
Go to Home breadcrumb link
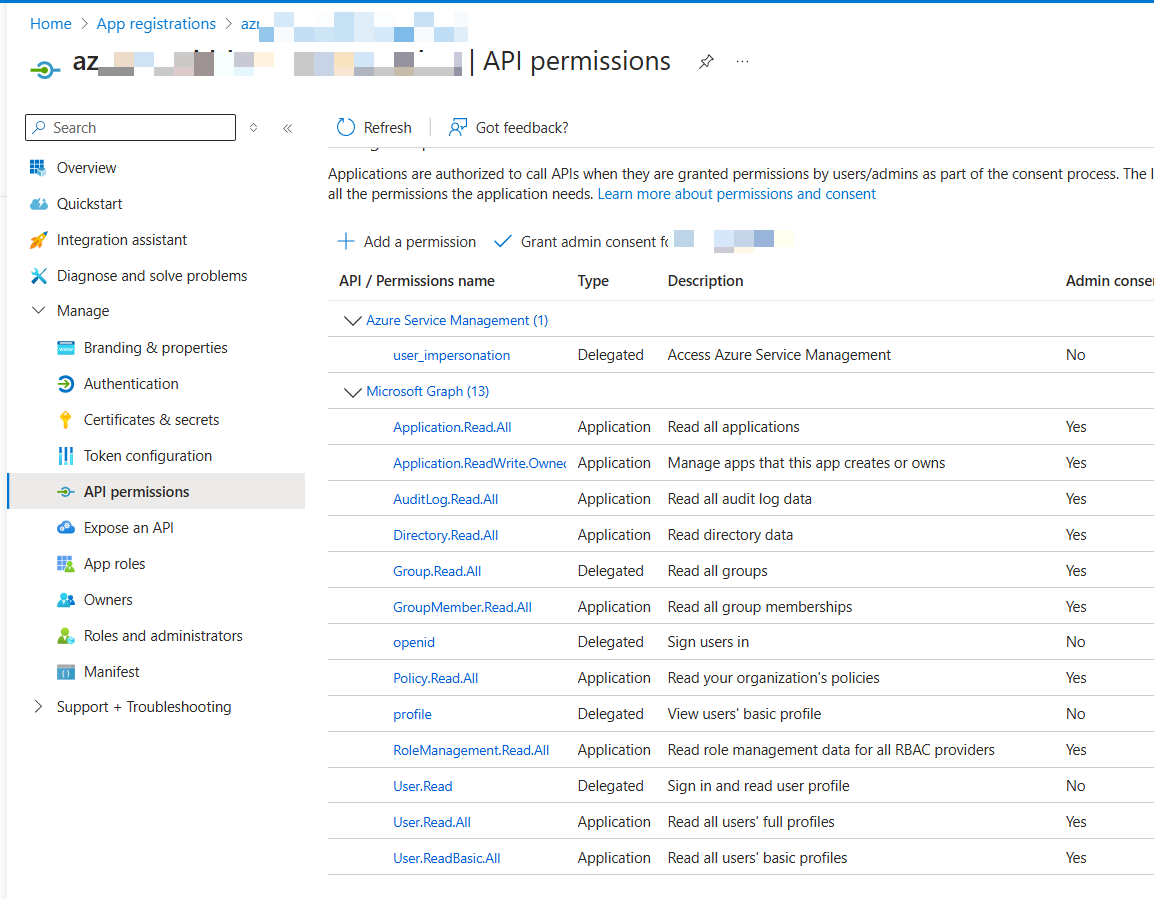tap(51, 24)
